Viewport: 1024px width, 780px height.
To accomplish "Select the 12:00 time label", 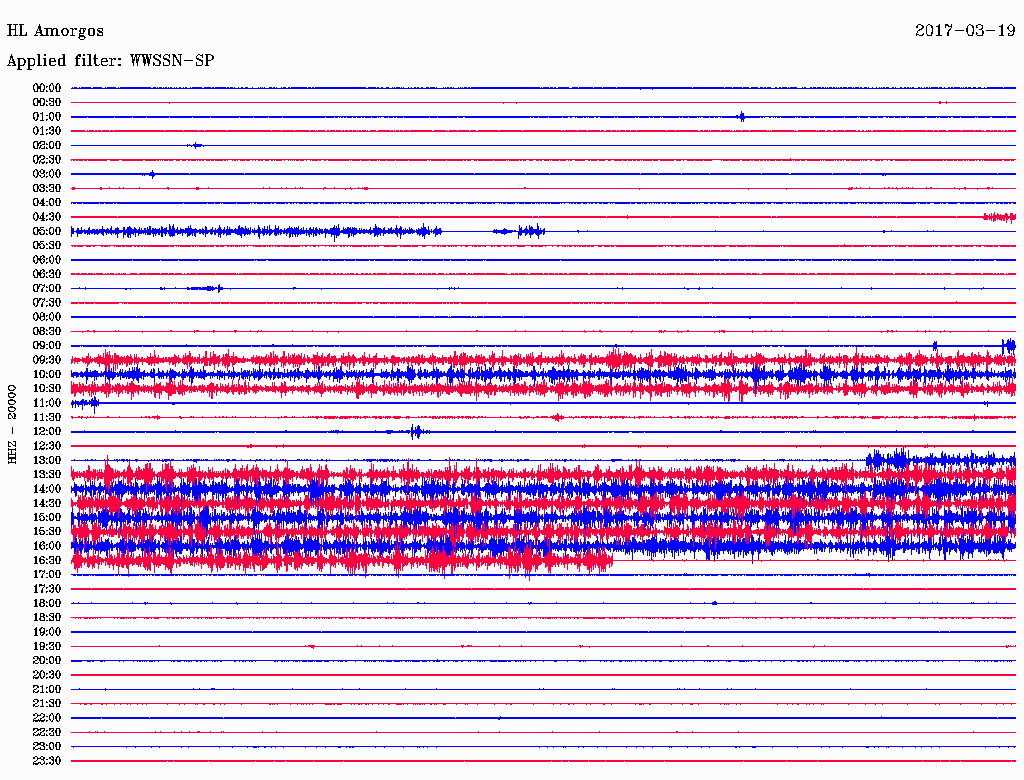I will point(47,431).
